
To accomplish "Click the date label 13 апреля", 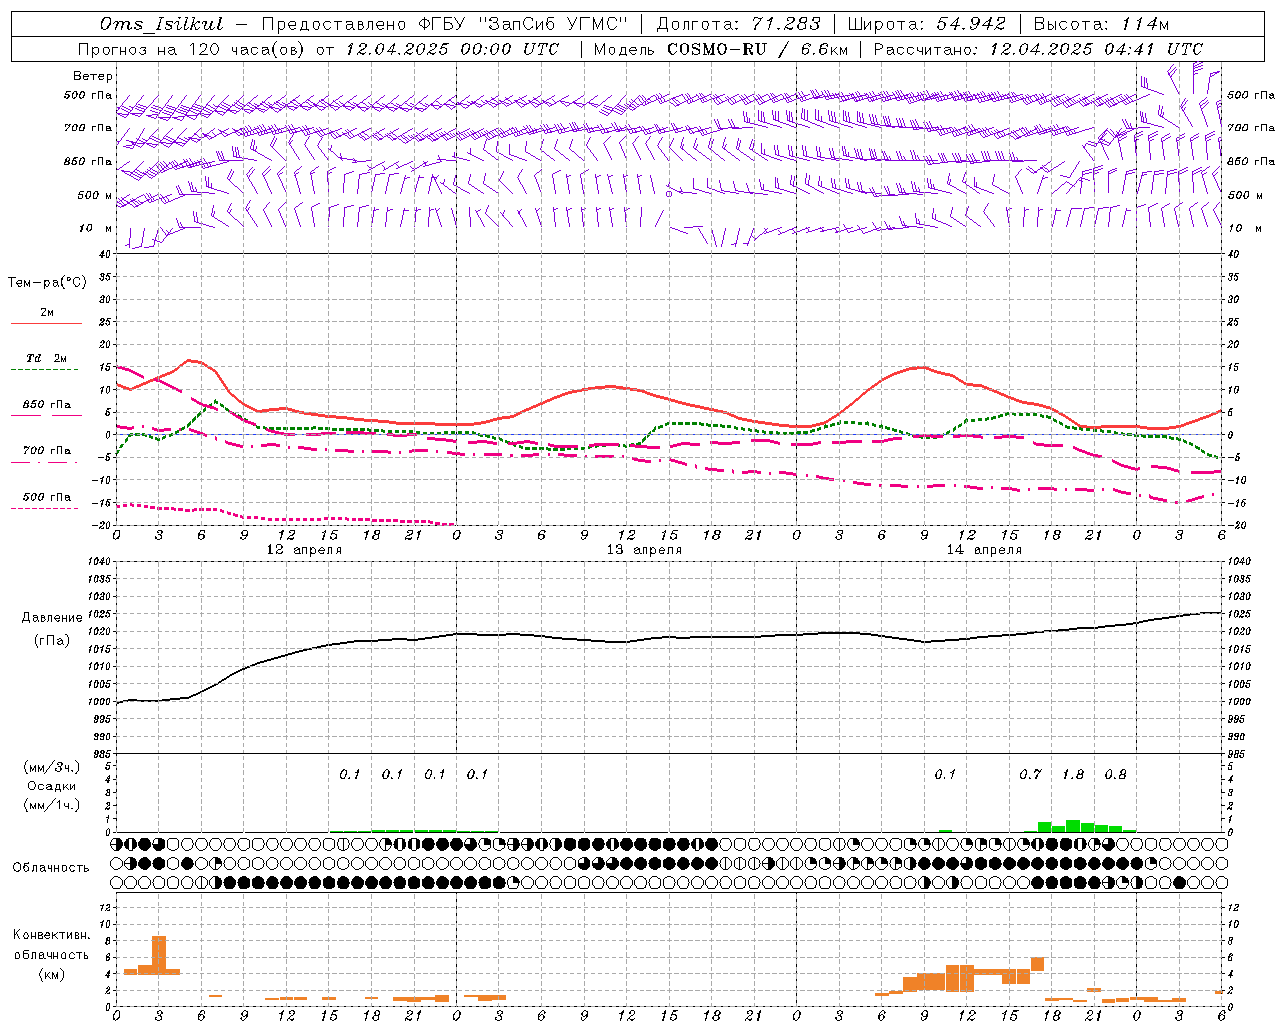I will [x=644, y=550].
